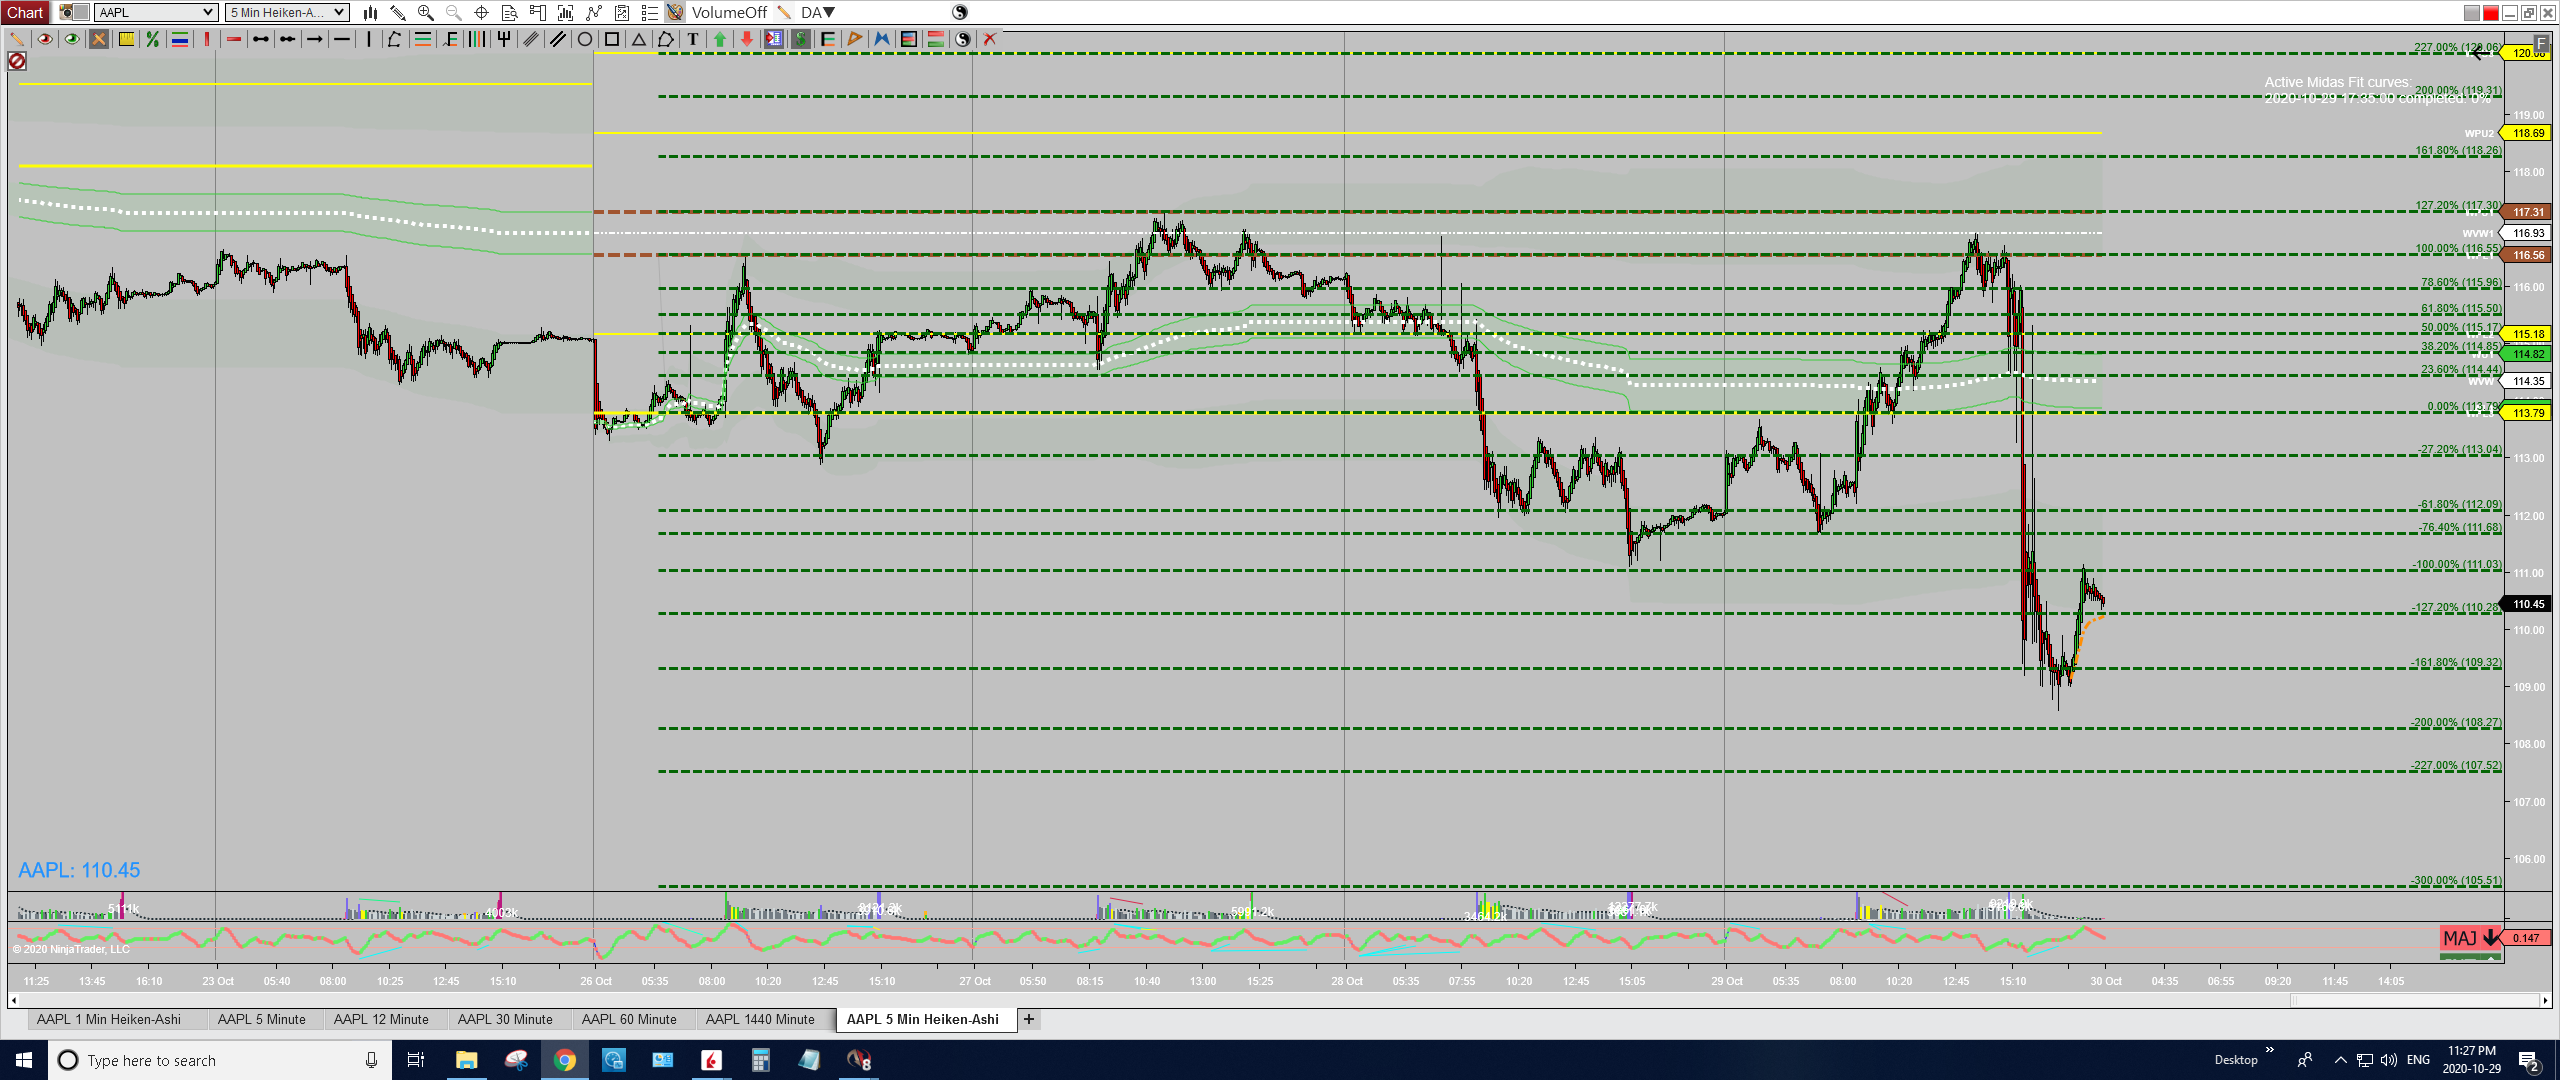Add a new chart tab

(1029, 1020)
